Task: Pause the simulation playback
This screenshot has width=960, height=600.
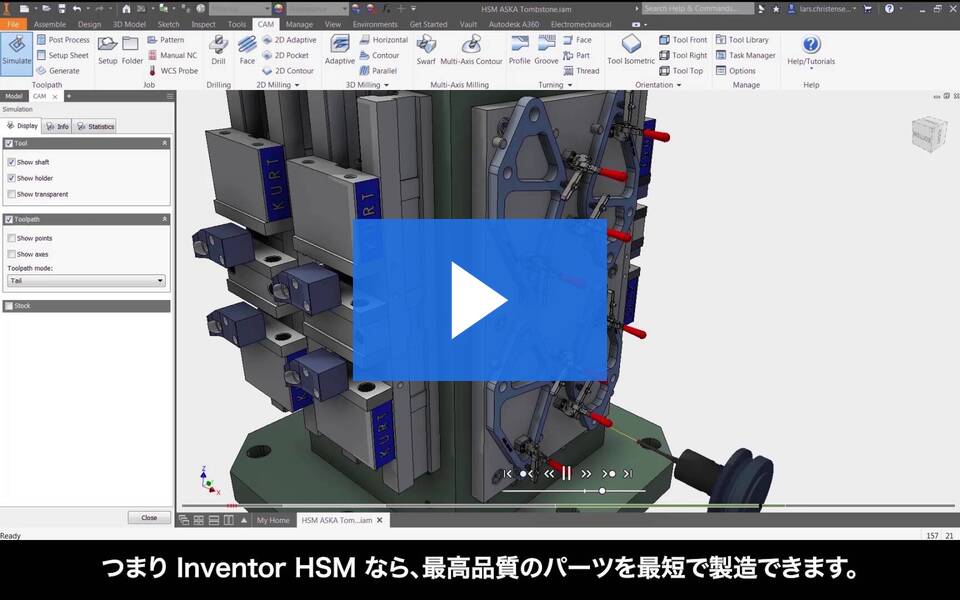Action: point(566,473)
